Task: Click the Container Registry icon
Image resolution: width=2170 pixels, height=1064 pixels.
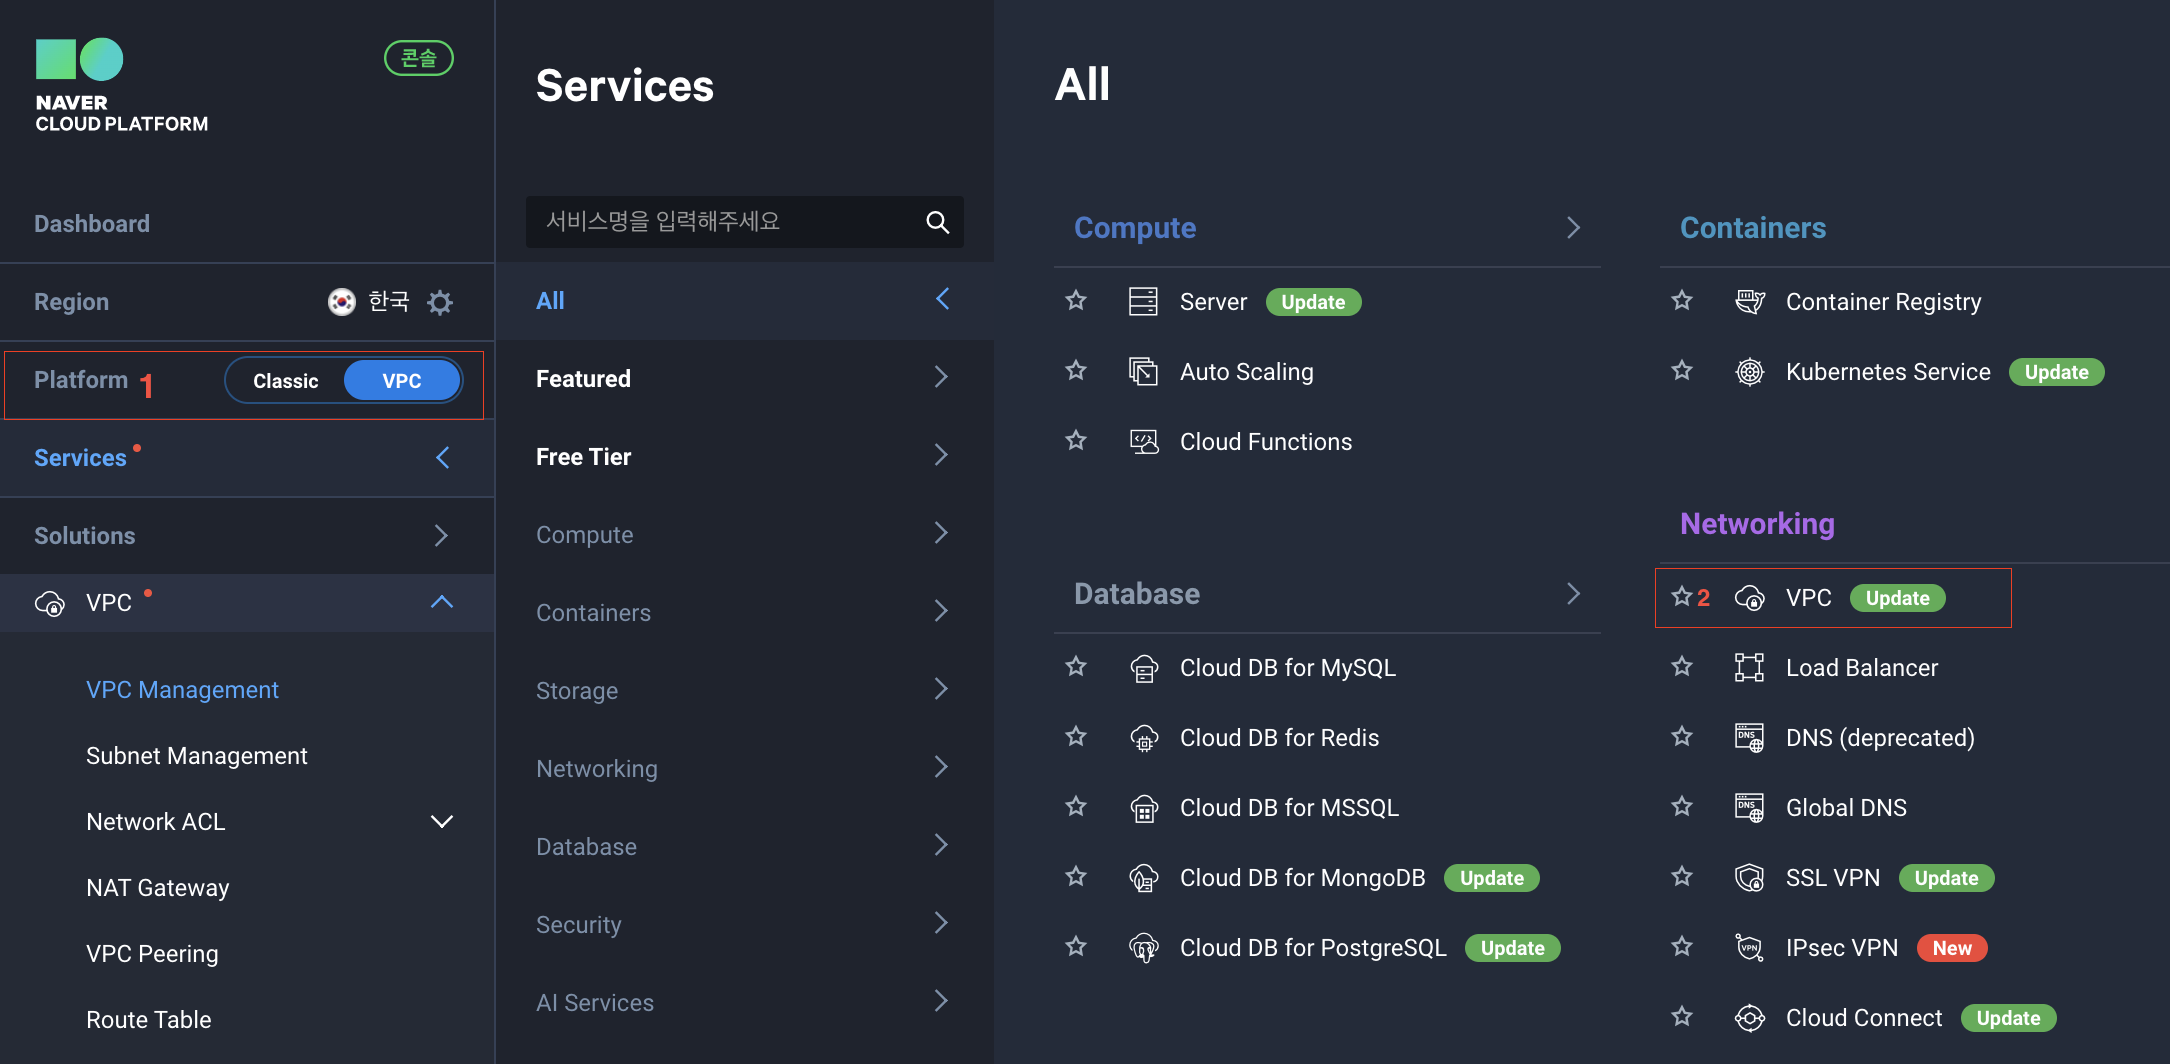Action: coord(1750,301)
